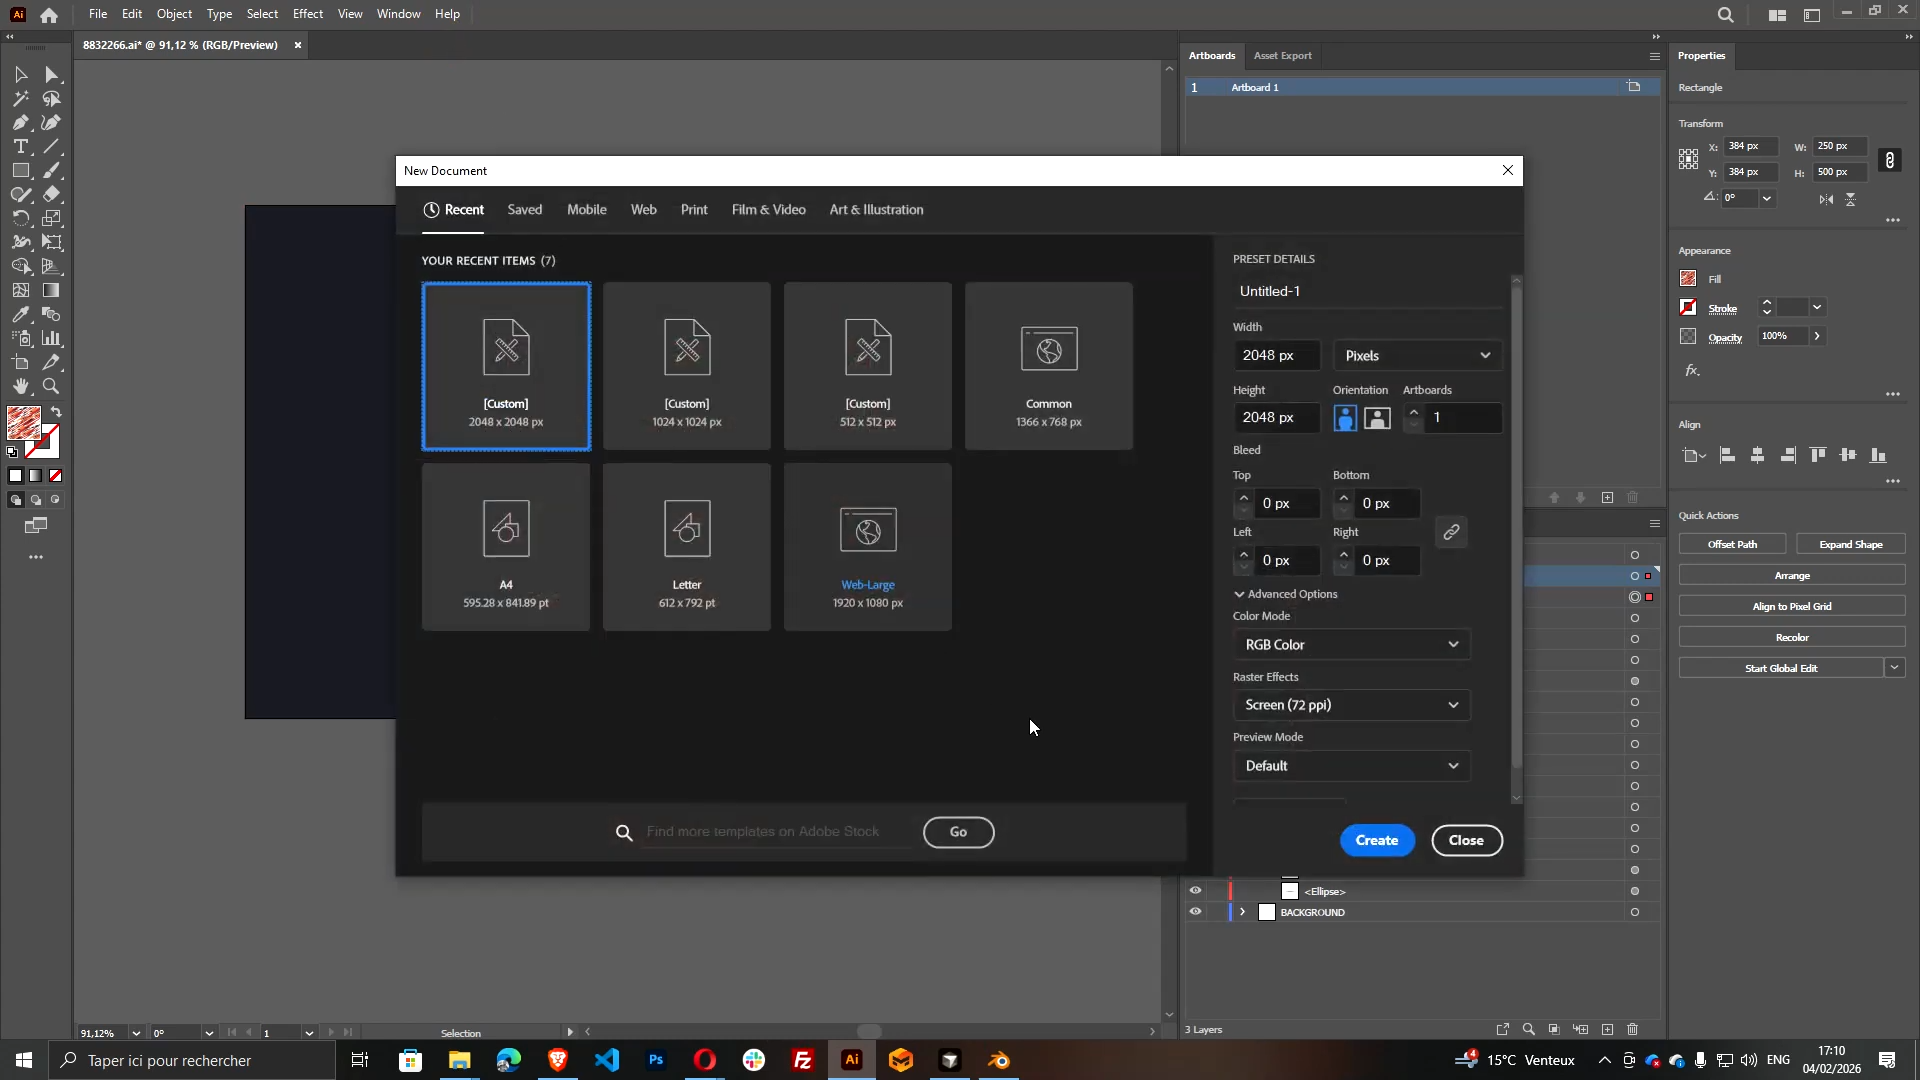Viewport: 1920px width, 1080px height.
Task: Select the Eyedropper tool
Action: coord(20,313)
